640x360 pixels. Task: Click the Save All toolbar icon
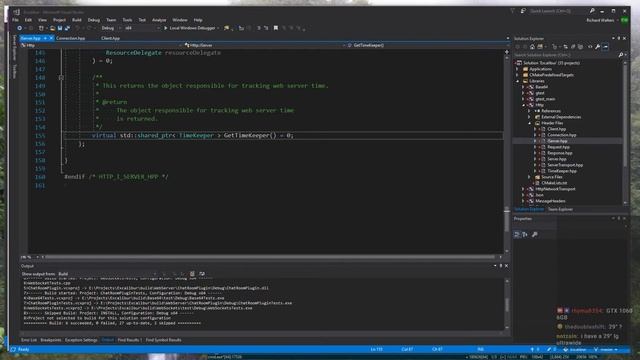[67, 28]
